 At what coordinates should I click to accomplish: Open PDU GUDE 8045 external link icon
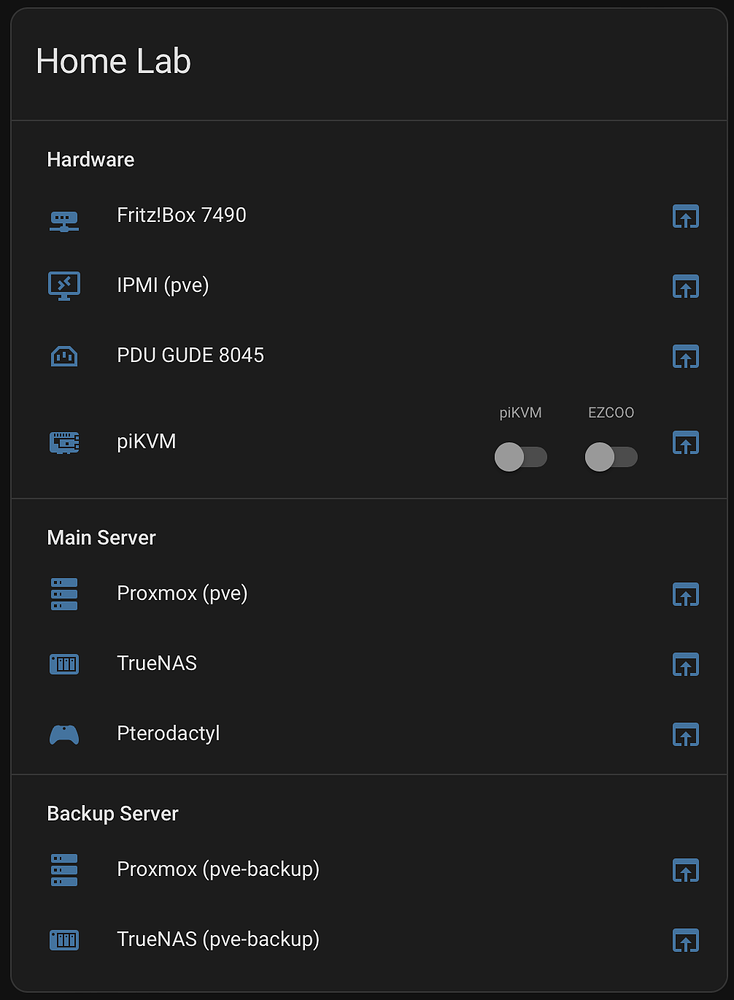point(686,357)
